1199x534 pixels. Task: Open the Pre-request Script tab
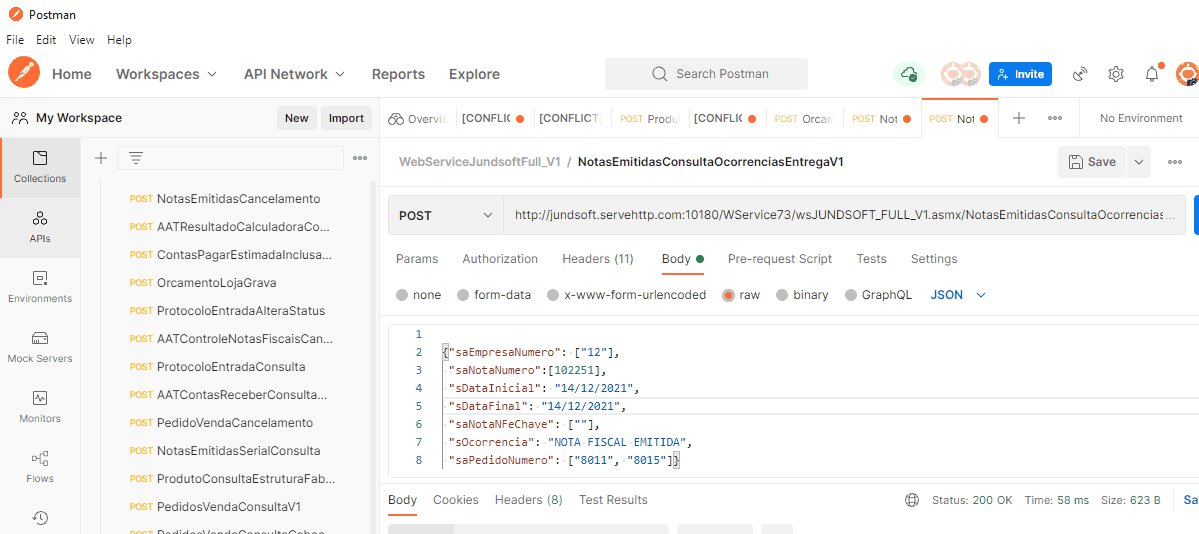tap(780, 259)
